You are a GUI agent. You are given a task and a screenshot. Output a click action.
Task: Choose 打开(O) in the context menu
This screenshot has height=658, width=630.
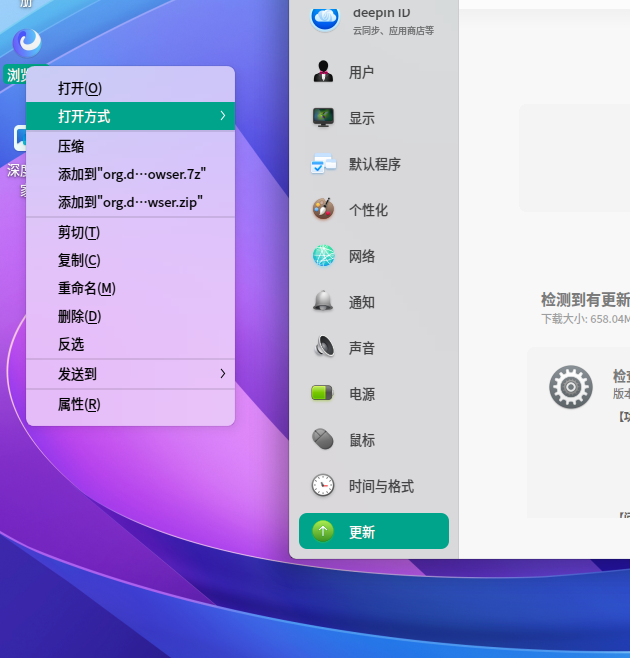click(x=130, y=89)
